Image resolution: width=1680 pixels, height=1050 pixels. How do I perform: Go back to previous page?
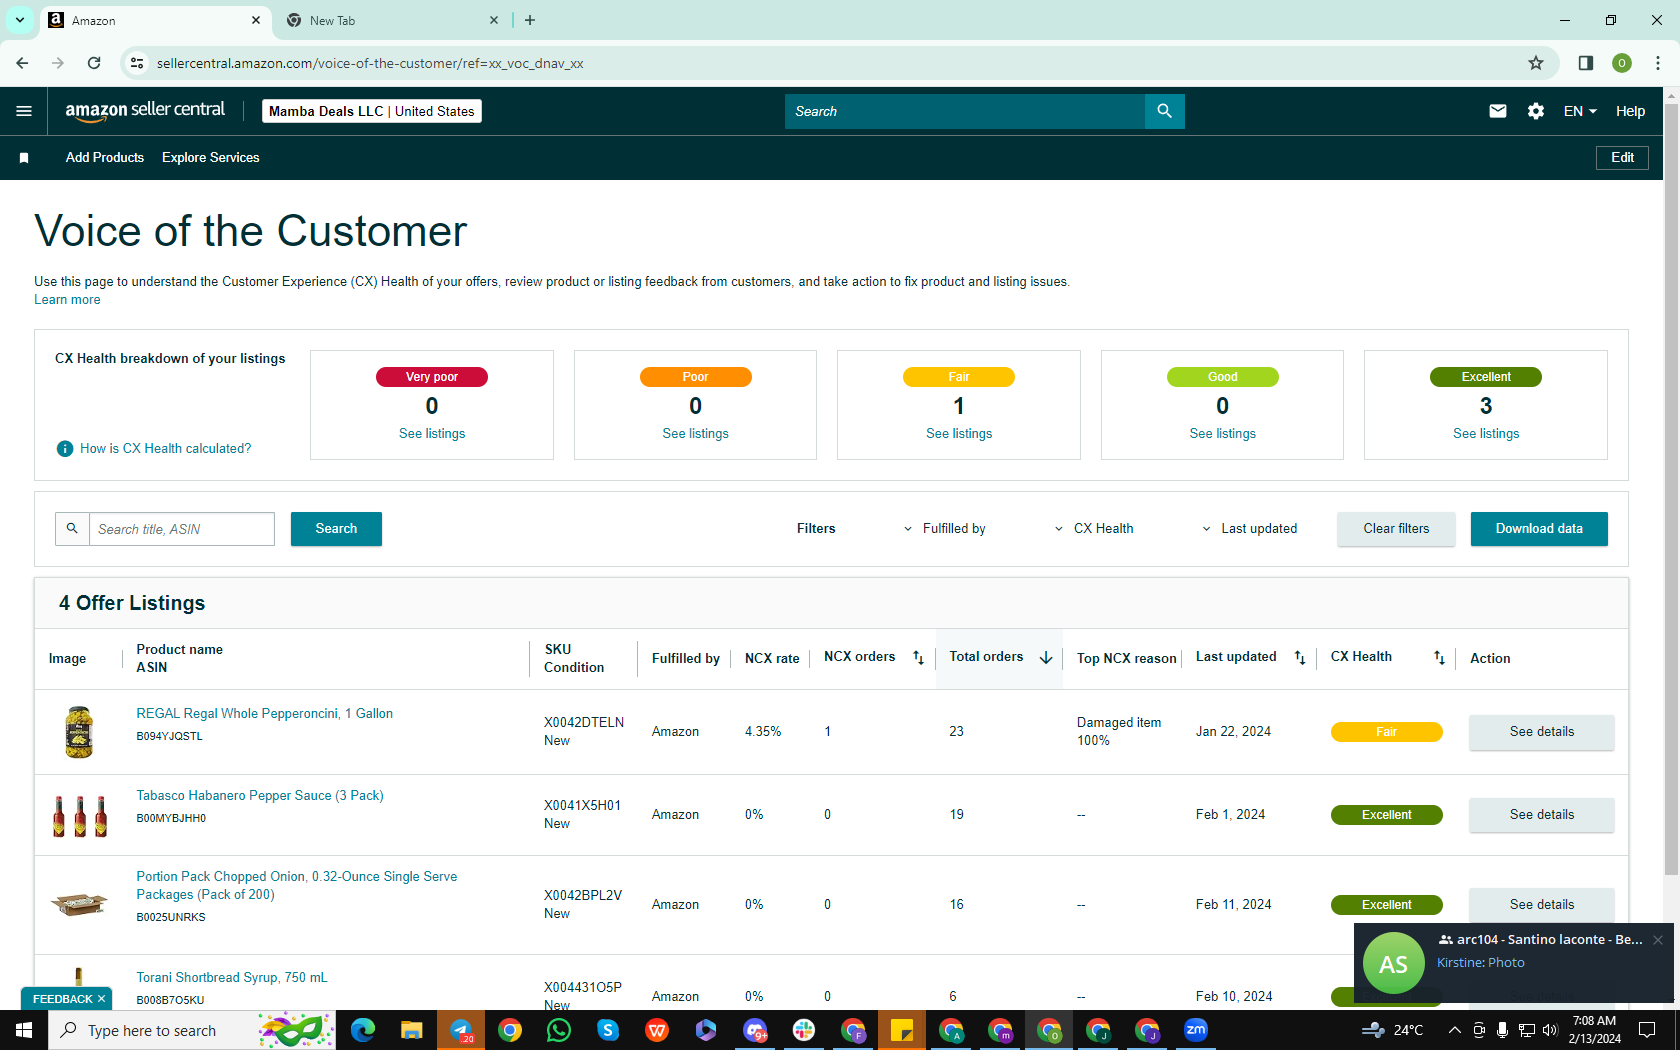[22, 63]
